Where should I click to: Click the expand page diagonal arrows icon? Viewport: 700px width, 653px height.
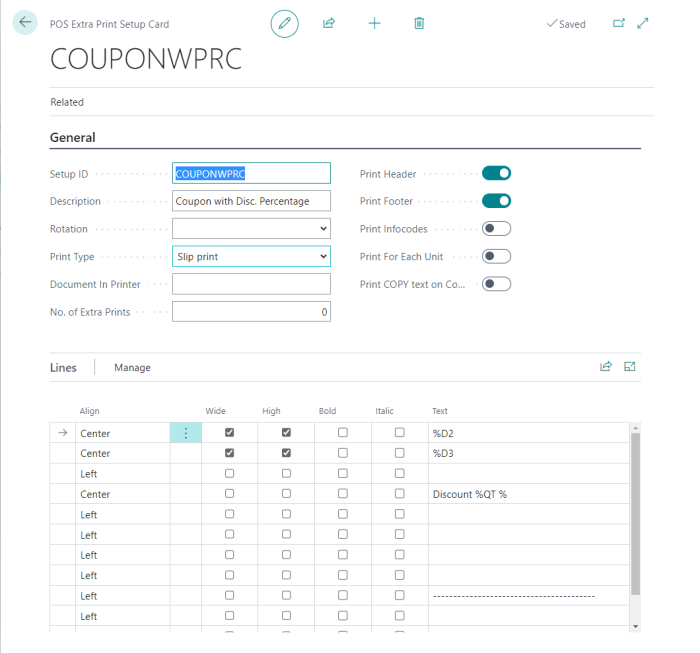pos(643,23)
